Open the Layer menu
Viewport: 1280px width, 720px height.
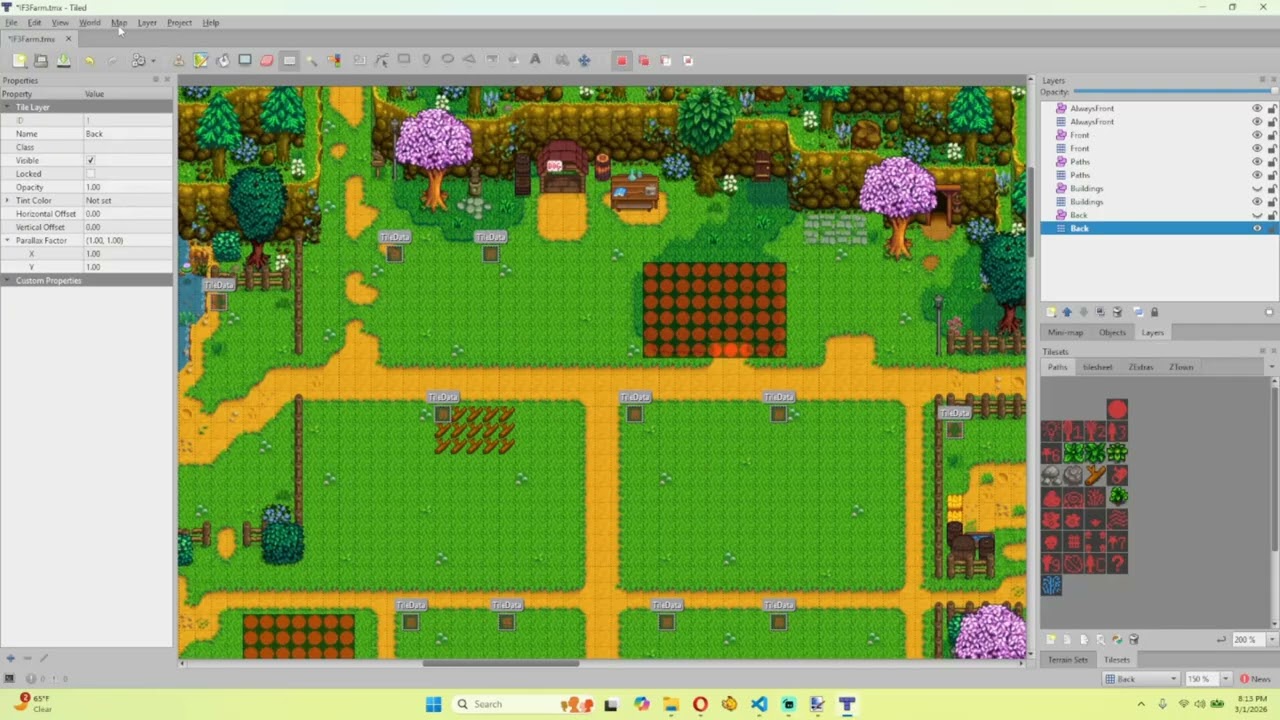coord(147,22)
